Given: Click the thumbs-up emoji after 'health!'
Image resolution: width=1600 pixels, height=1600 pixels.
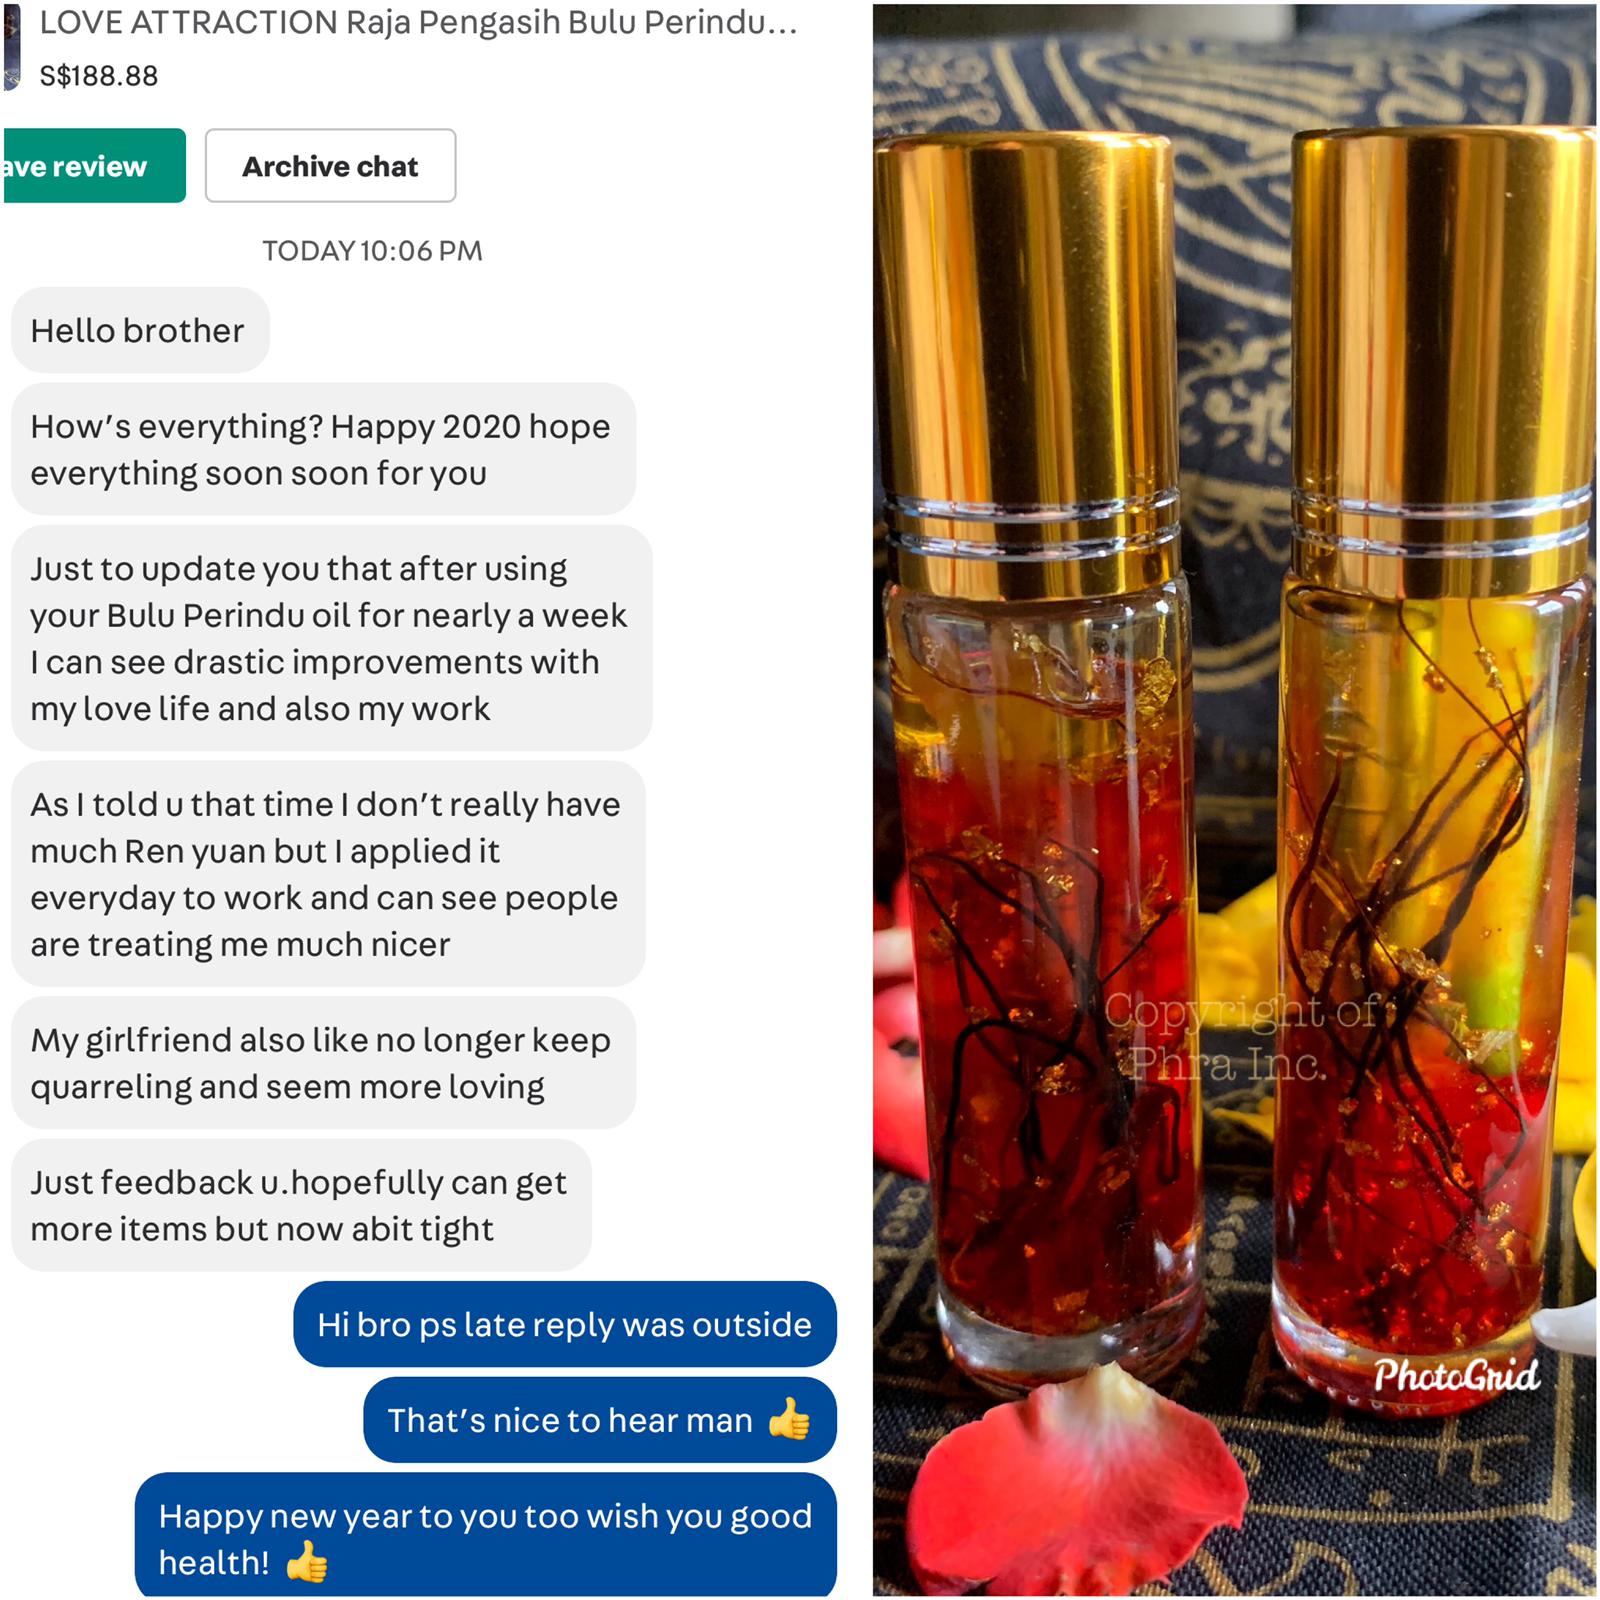Looking at the screenshot, I should pos(306,1561).
